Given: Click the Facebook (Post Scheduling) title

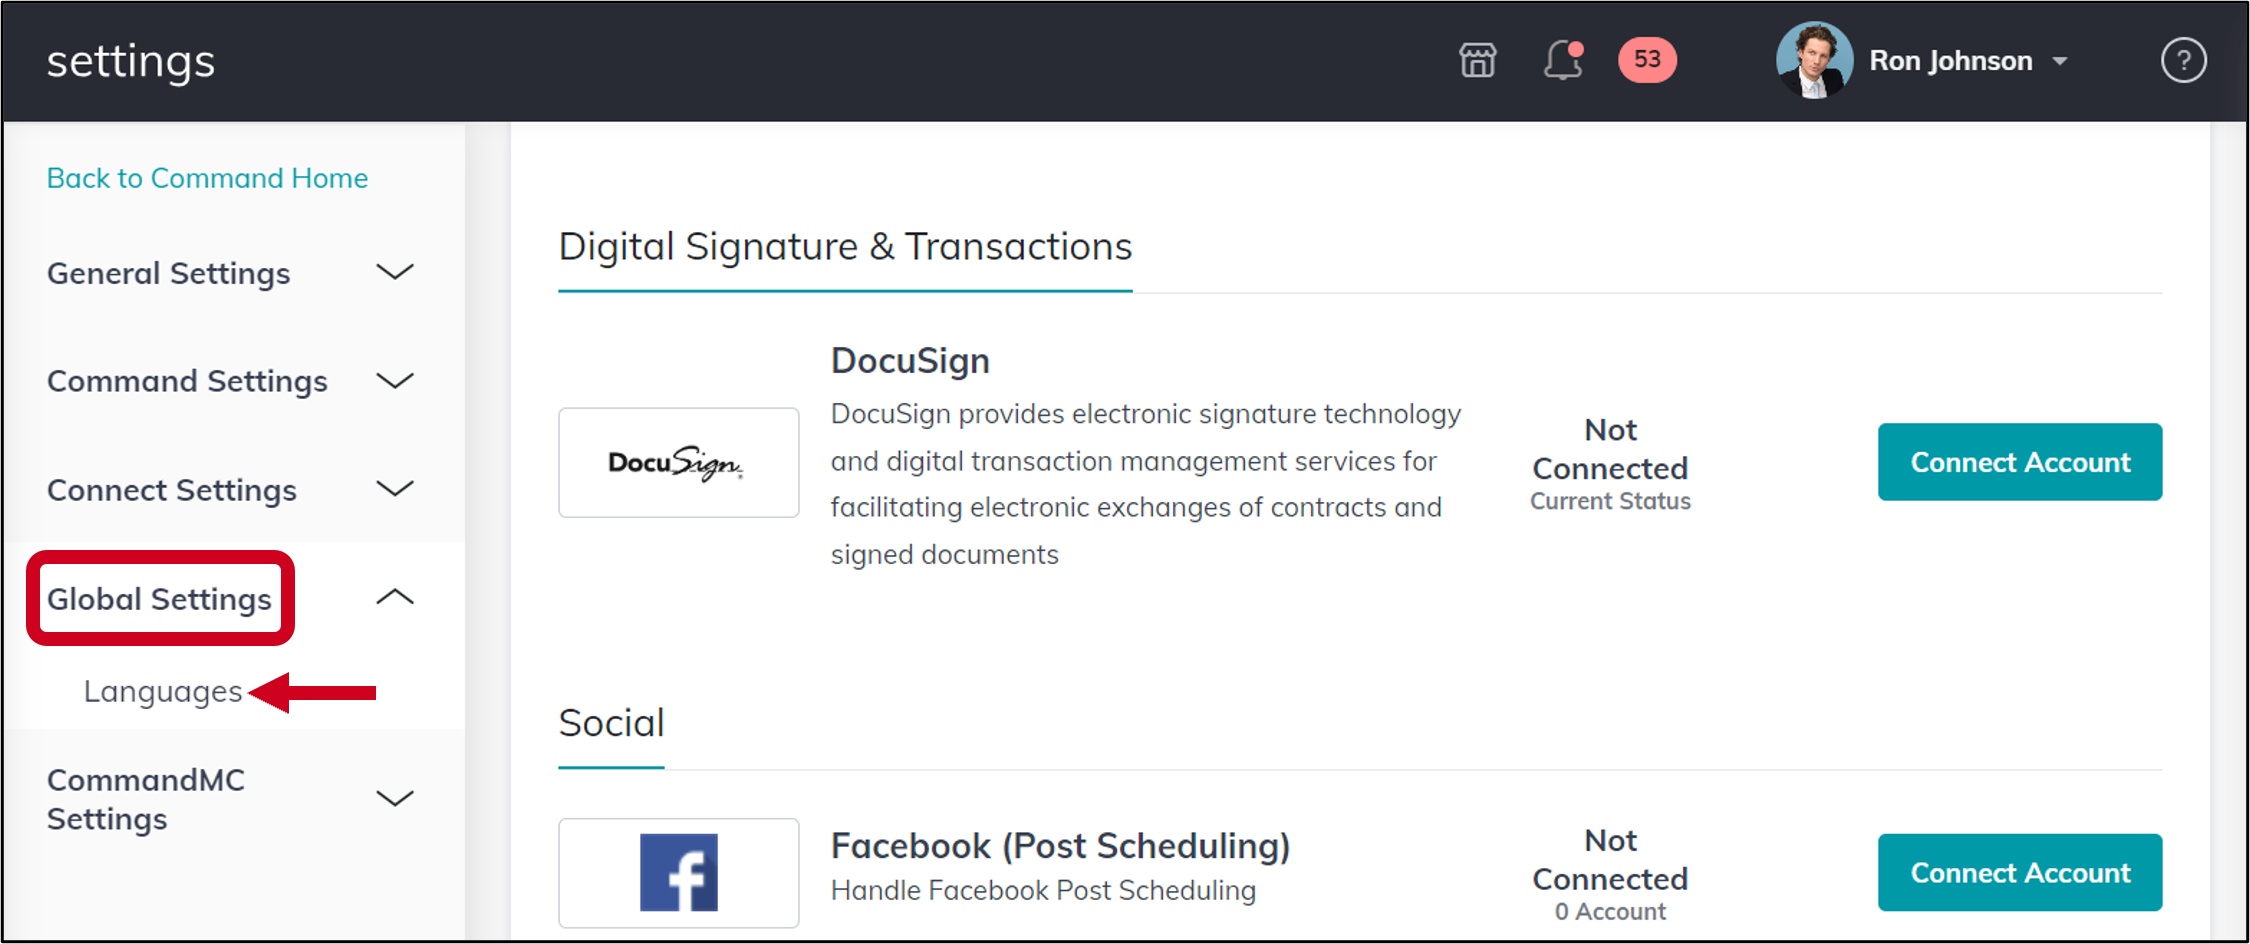Looking at the screenshot, I should (1060, 846).
